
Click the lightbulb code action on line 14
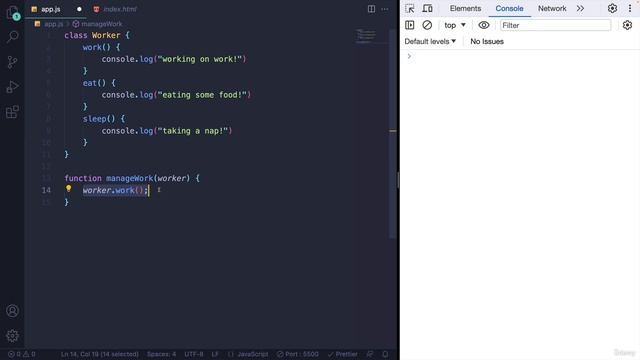click(x=69, y=189)
